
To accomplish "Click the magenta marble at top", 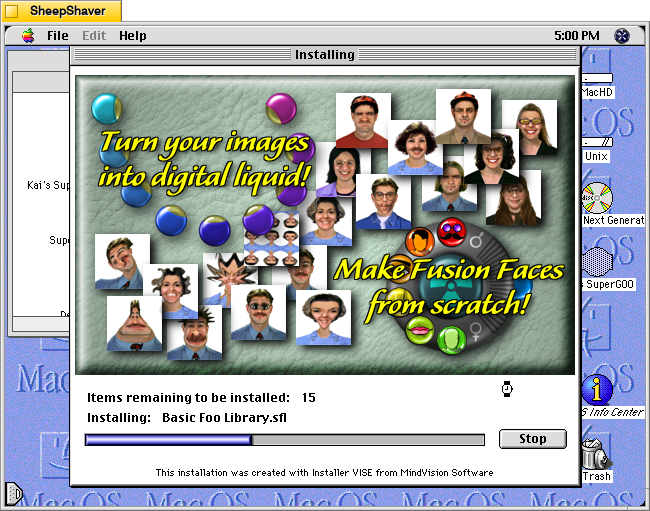I will click(281, 109).
